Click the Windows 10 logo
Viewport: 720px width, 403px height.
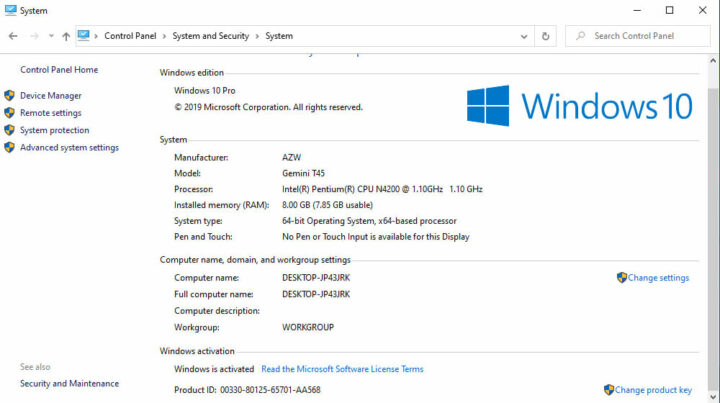tap(579, 106)
